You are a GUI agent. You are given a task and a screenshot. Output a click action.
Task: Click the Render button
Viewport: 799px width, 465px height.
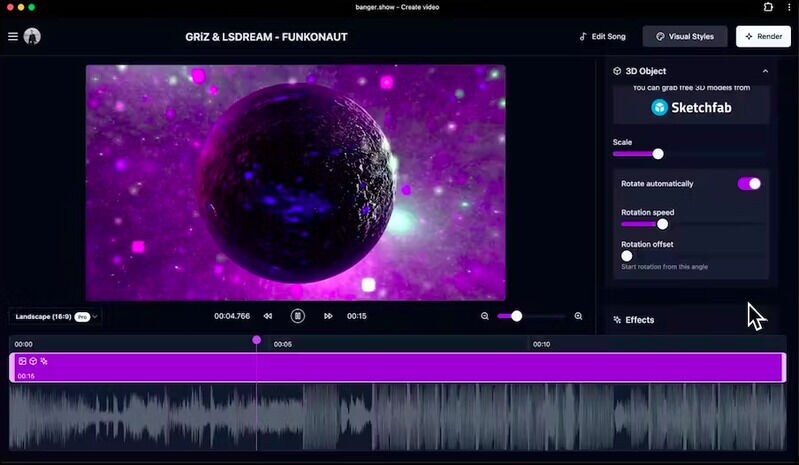point(763,37)
